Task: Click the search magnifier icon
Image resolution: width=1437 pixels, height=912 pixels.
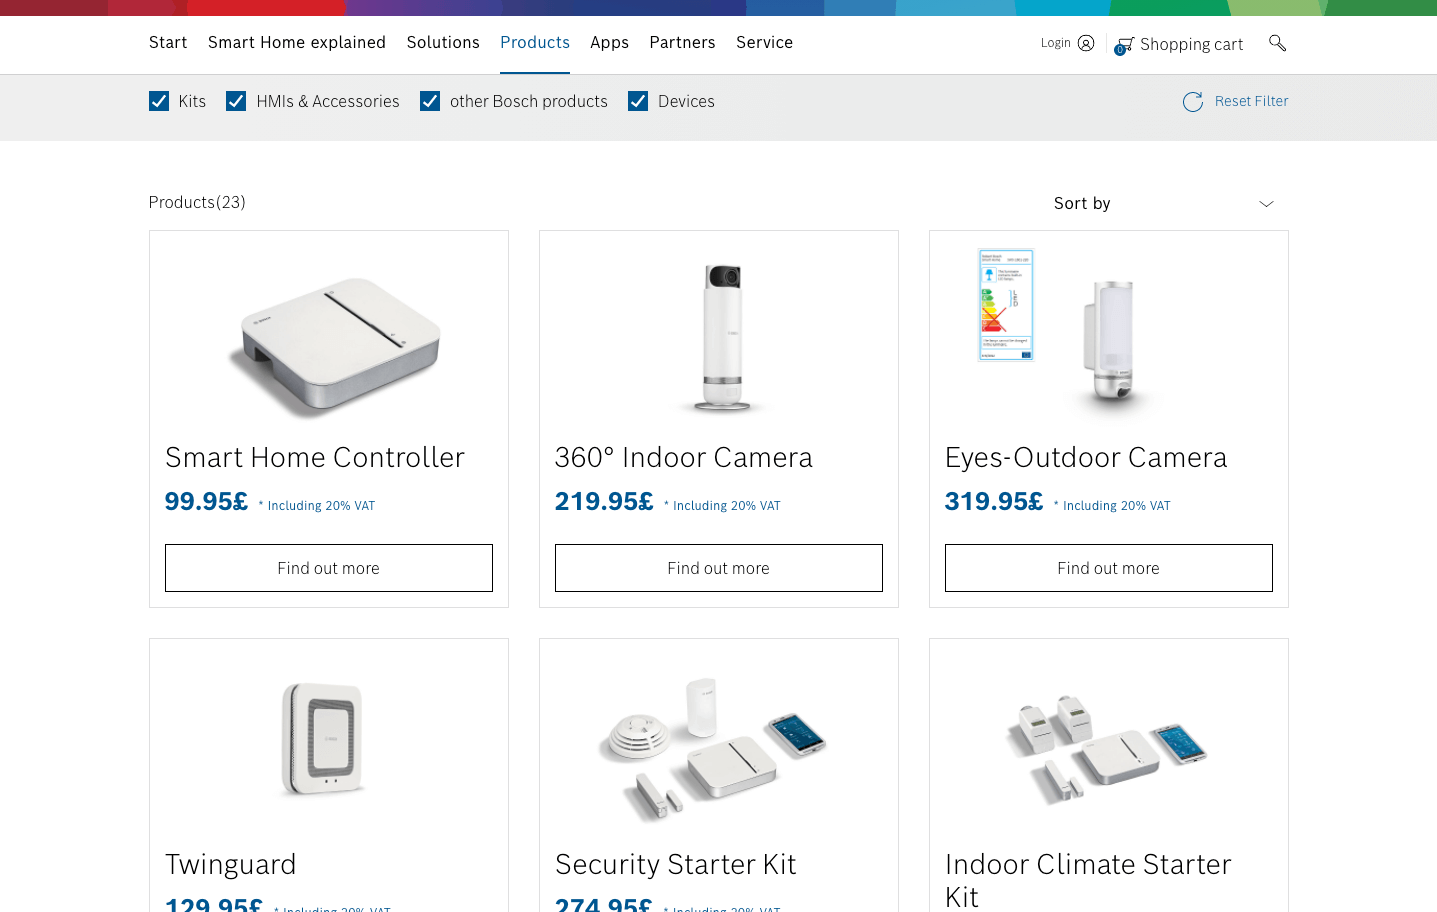Action: 1277,43
